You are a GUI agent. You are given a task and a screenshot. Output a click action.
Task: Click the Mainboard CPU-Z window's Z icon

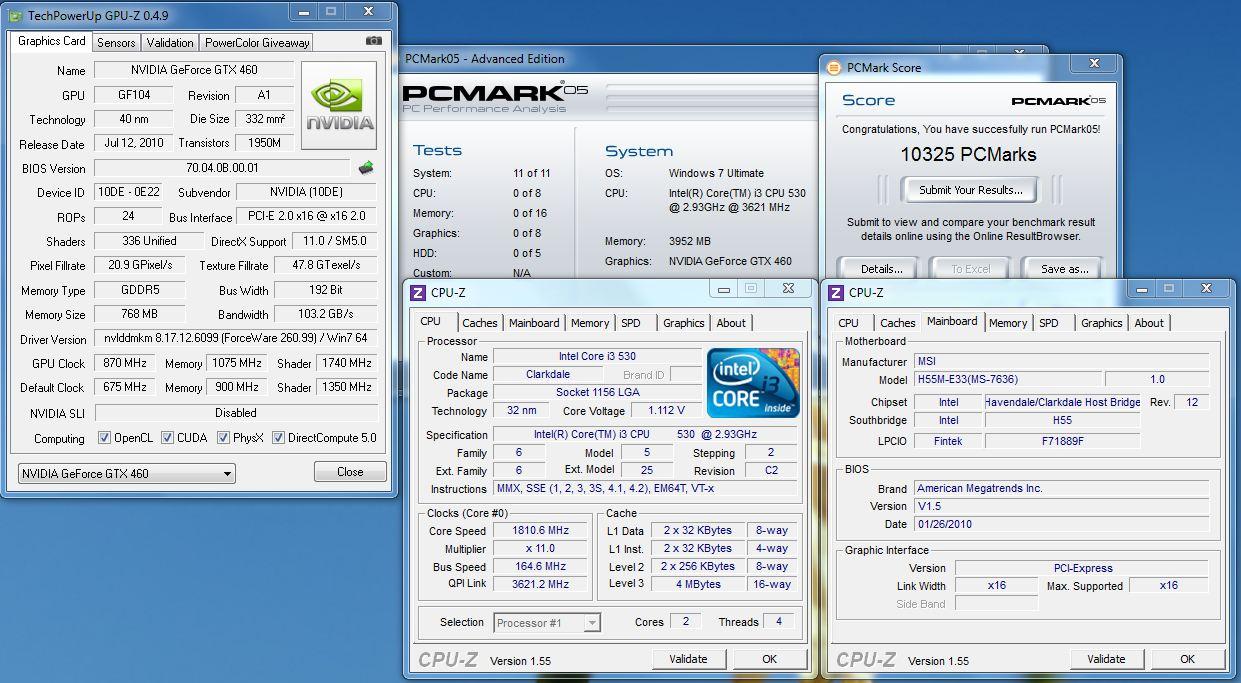[836, 292]
